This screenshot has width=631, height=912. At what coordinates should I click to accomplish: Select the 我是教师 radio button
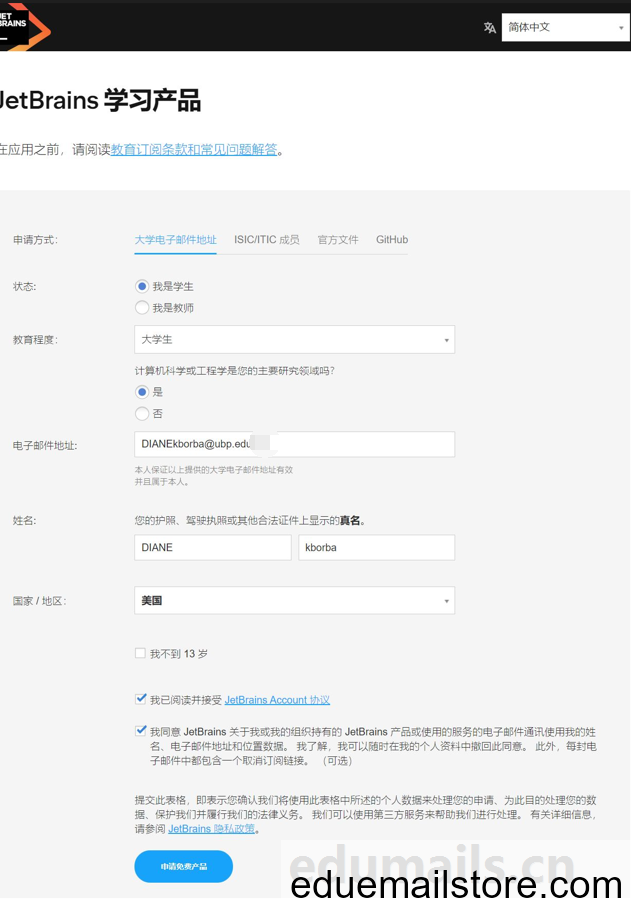click(x=142, y=308)
